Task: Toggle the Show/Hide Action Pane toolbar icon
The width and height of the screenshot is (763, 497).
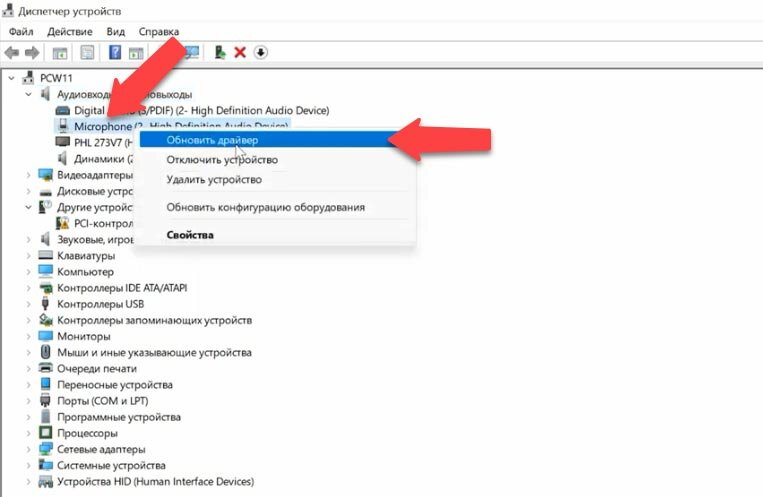Action: coord(136,53)
